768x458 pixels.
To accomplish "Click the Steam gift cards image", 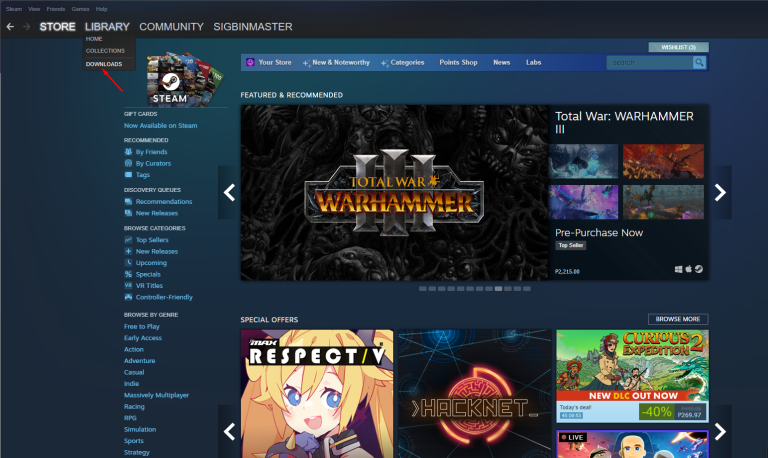I will (183, 78).
